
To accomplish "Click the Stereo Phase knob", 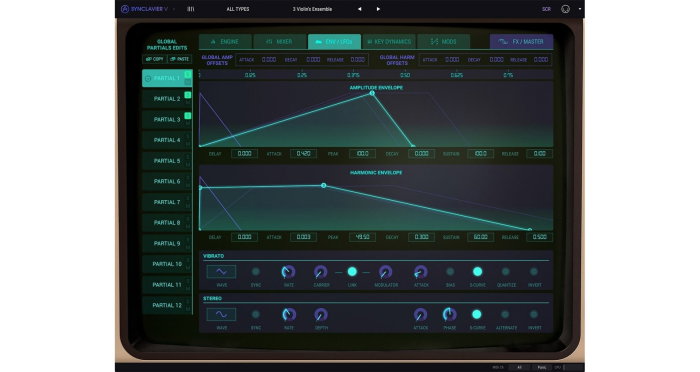I will tap(449, 314).
